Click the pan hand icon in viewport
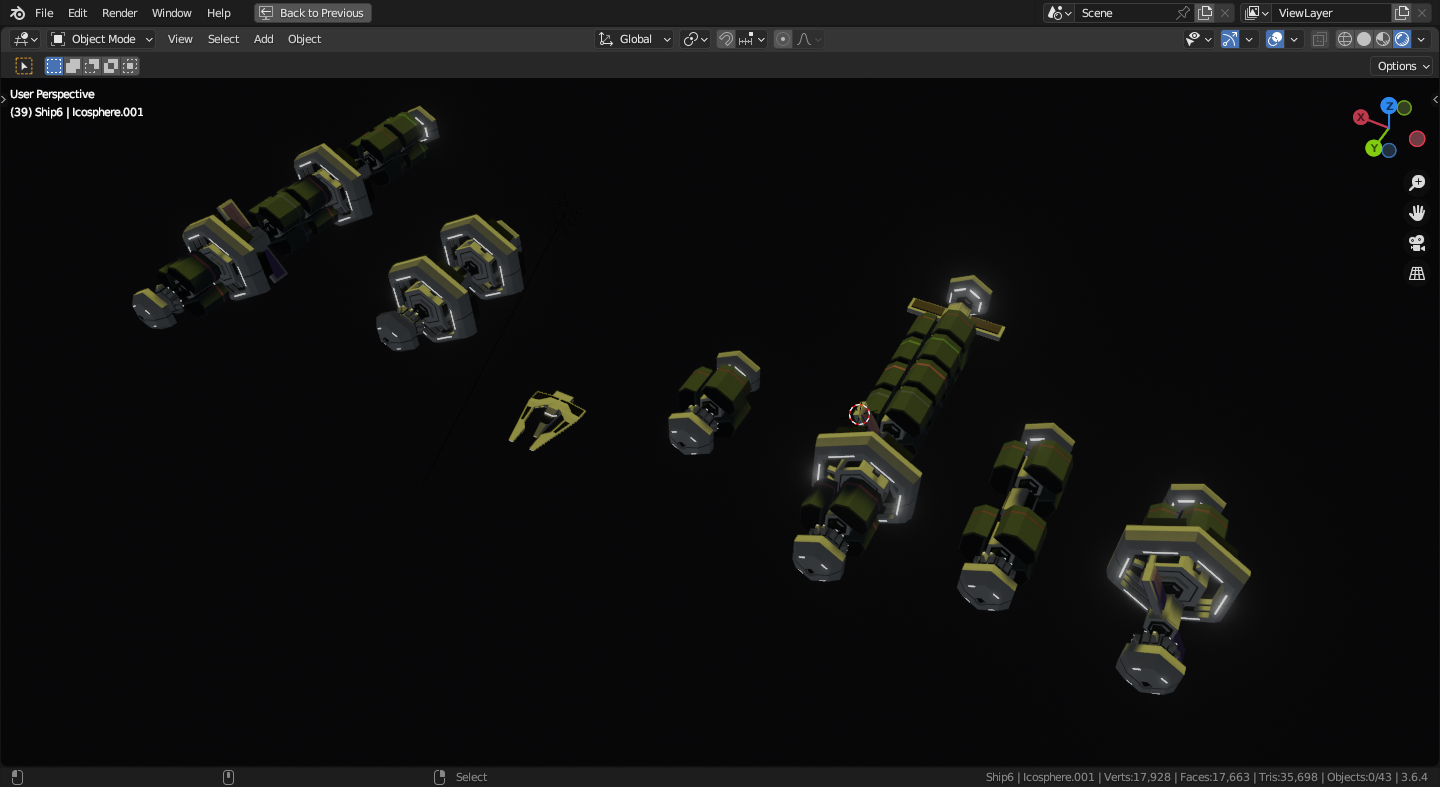 [x=1417, y=213]
